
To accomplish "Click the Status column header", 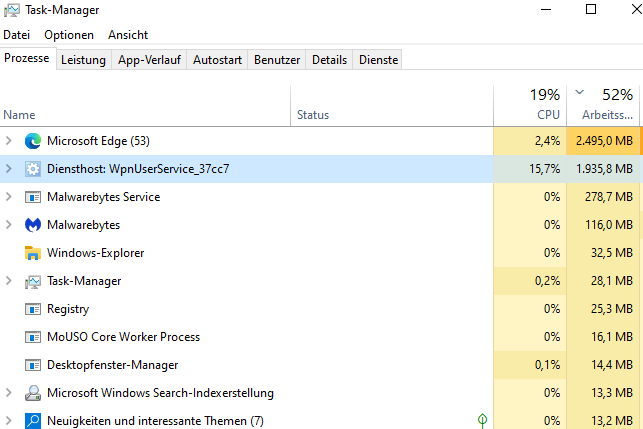I will point(313,115).
